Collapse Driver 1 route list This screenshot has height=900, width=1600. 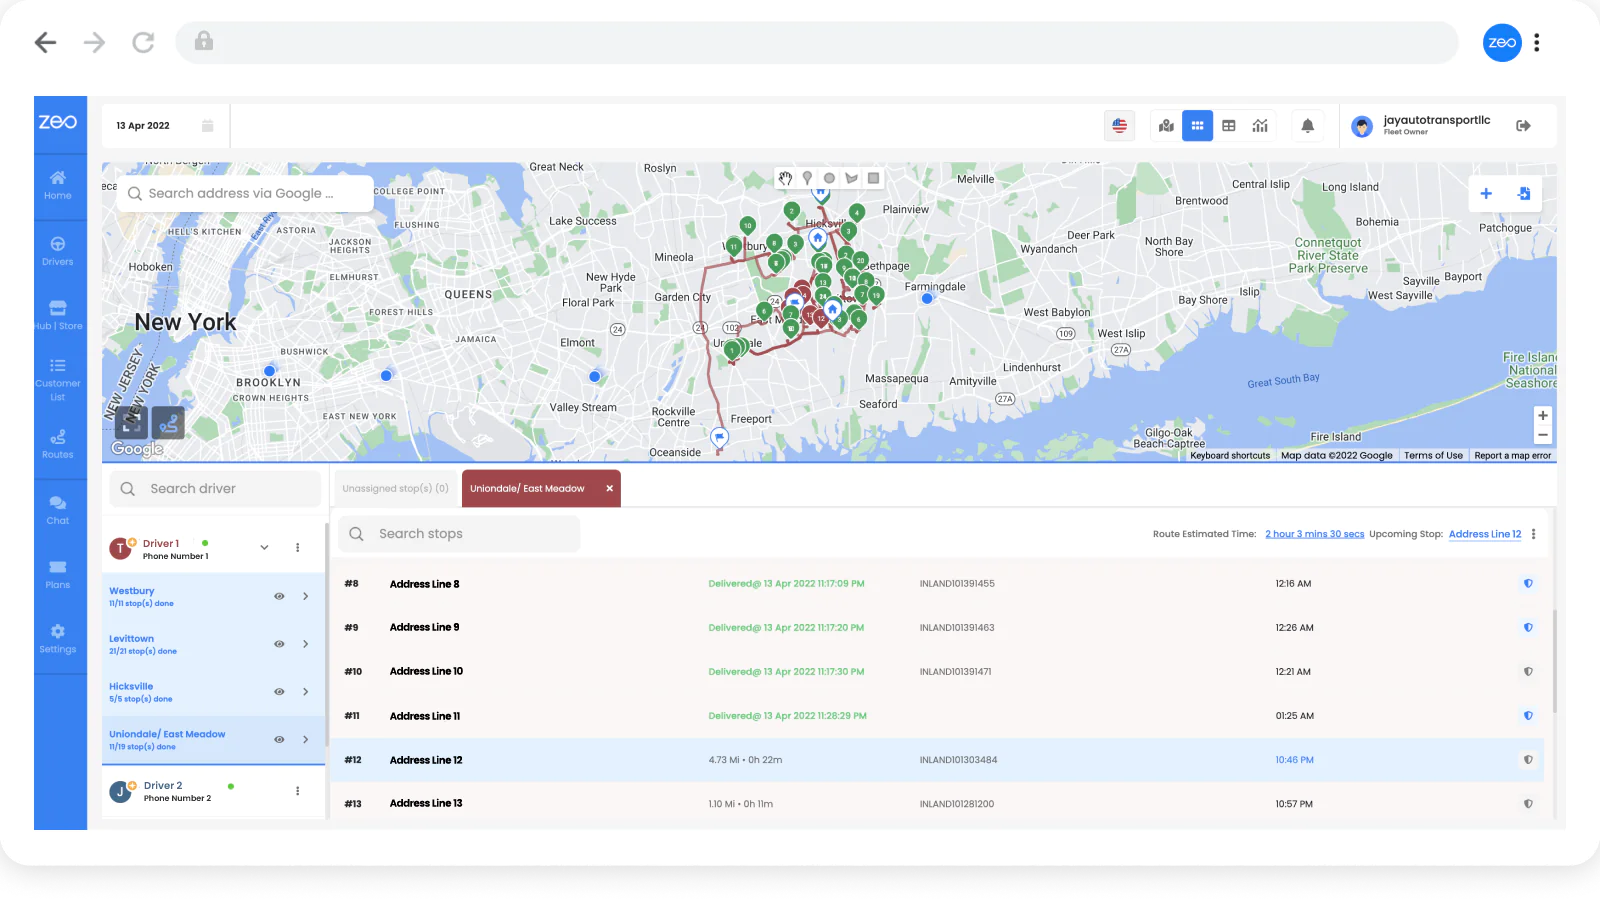[264, 548]
